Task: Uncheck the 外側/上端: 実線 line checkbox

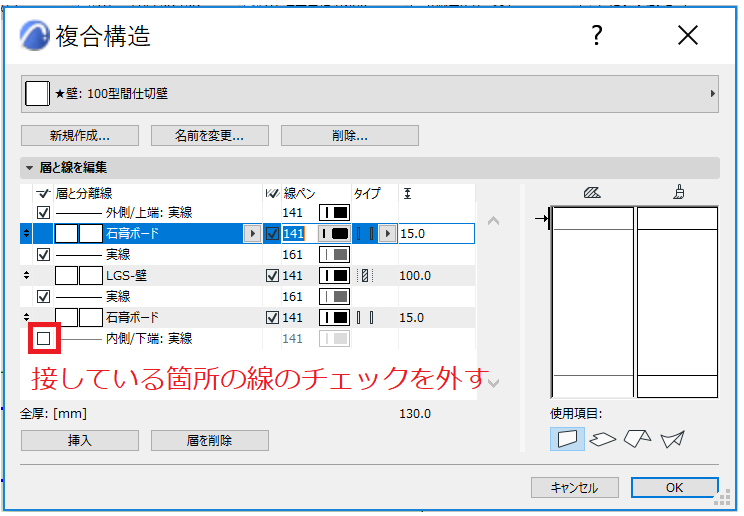Action: 43,213
